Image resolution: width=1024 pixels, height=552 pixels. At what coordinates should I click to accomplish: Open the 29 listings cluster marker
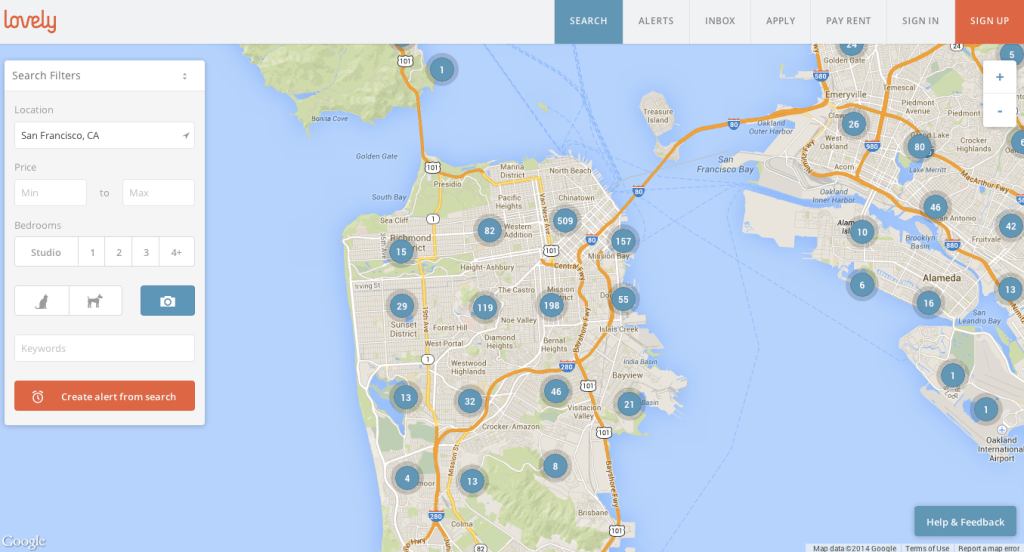402,306
